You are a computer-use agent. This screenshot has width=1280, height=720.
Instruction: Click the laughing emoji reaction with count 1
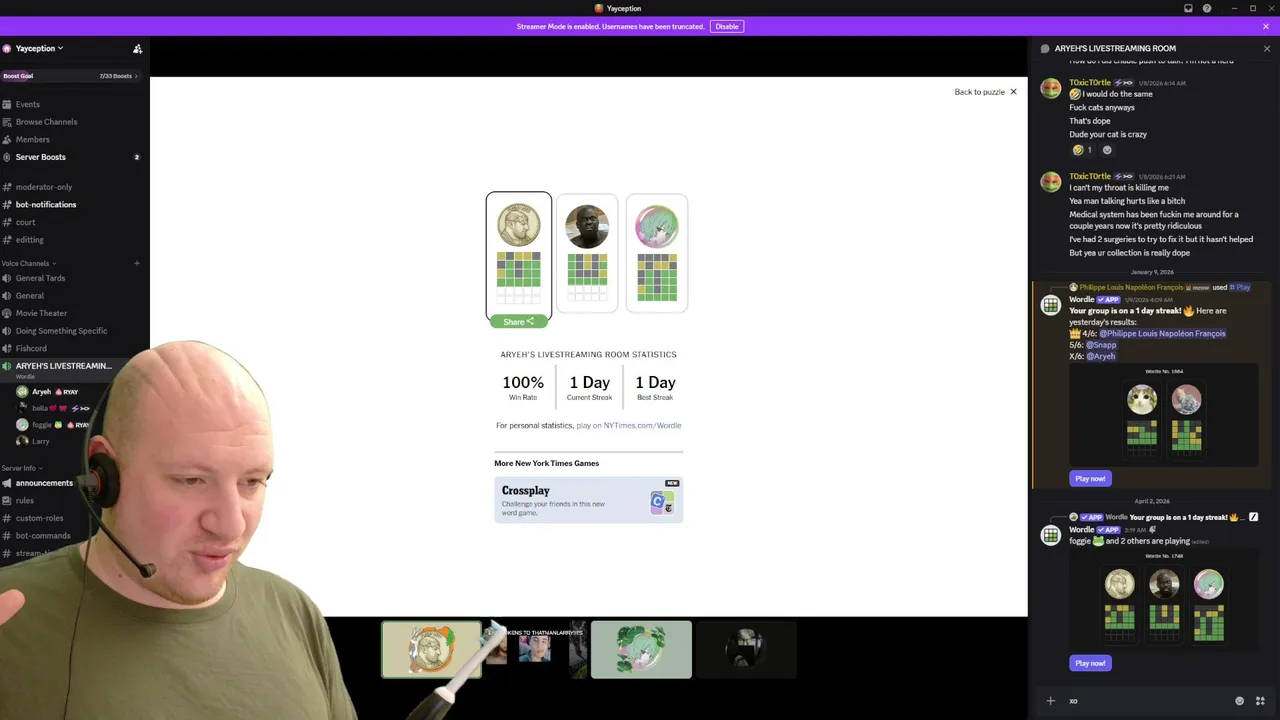click(1083, 150)
